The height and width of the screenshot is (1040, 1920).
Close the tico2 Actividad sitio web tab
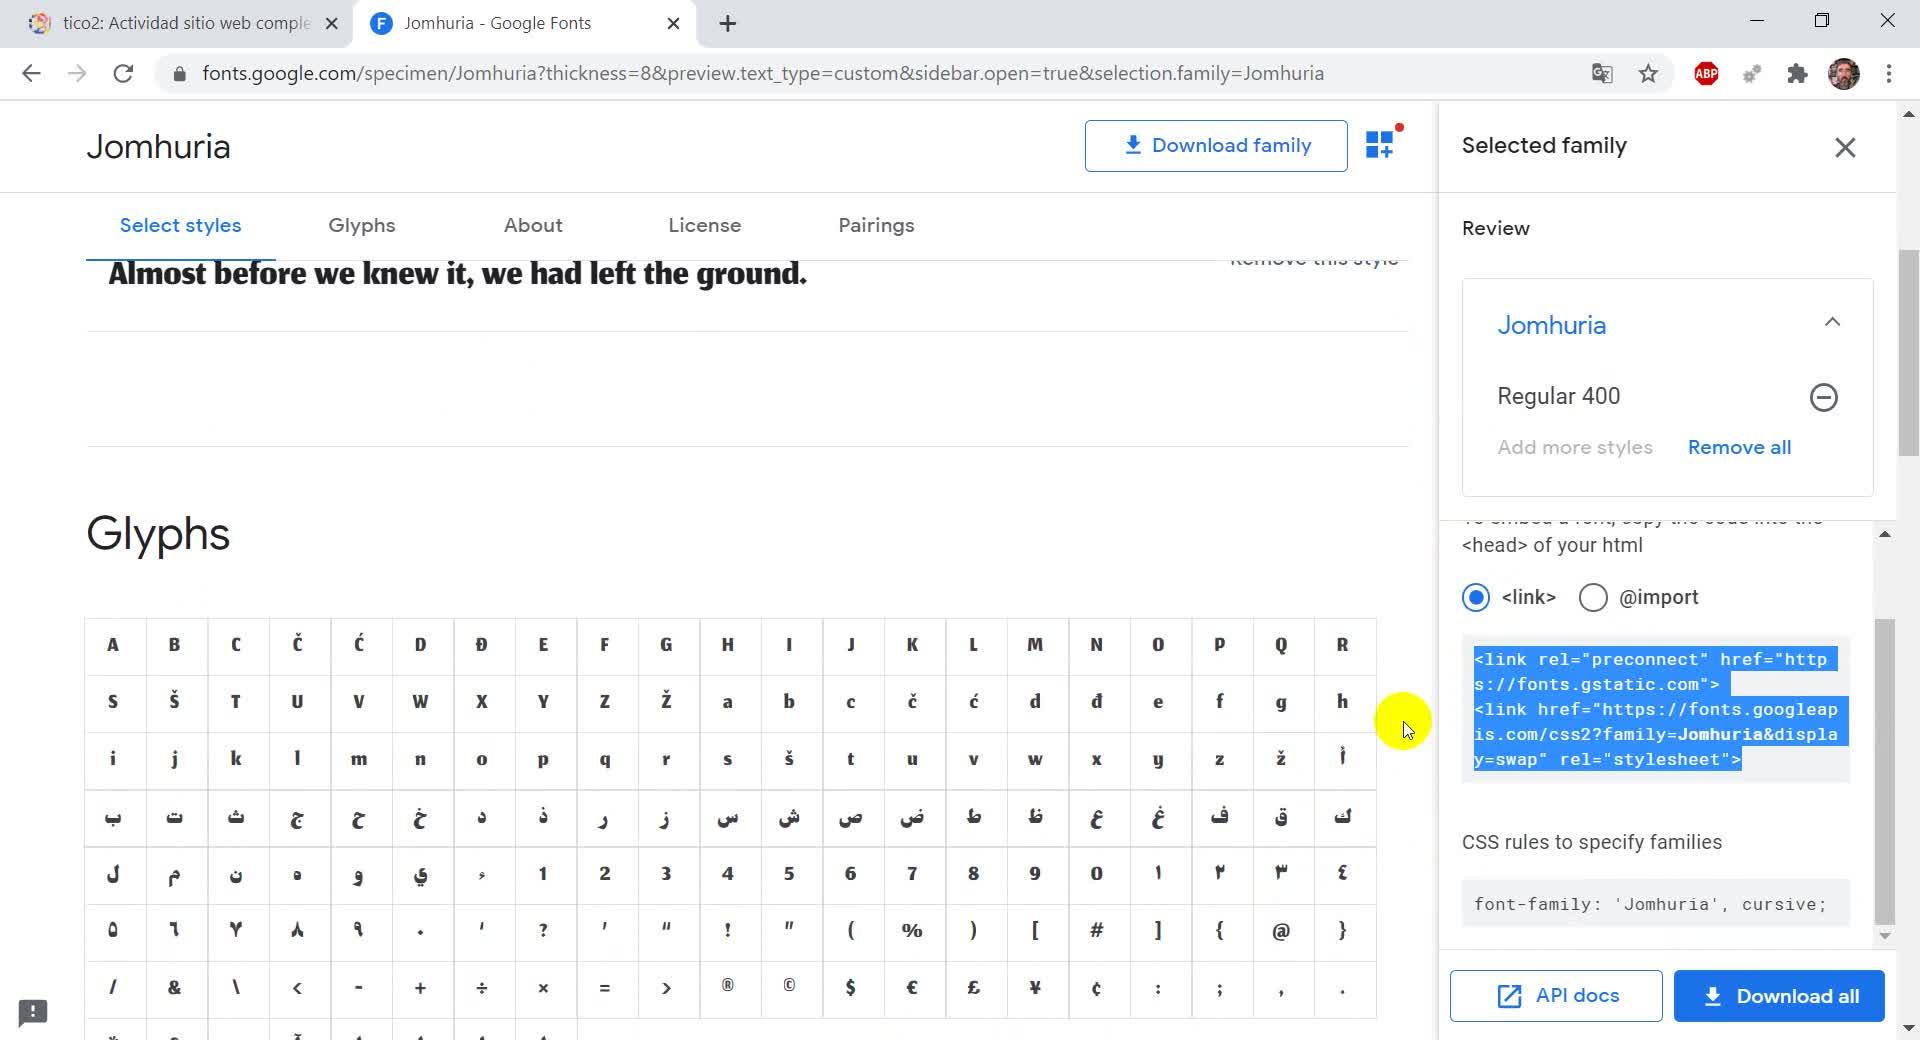[x=332, y=23]
